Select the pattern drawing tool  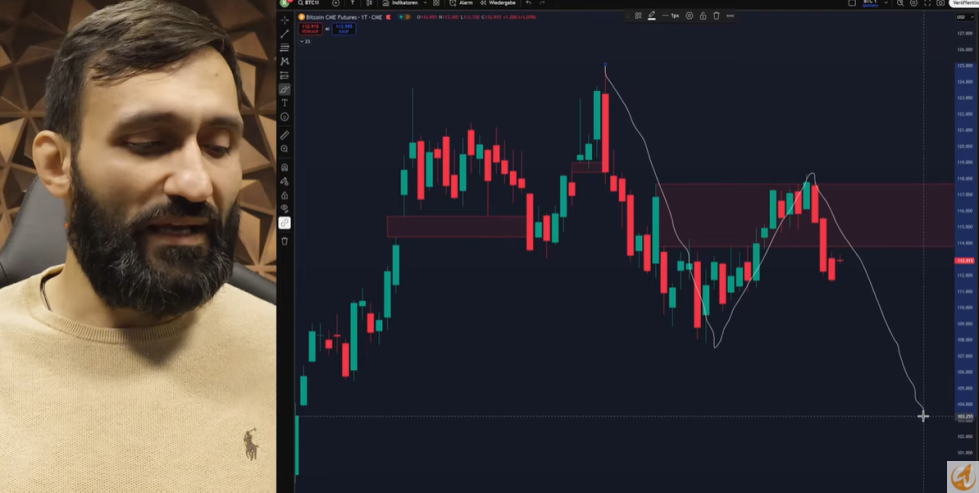[x=285, y=61]
